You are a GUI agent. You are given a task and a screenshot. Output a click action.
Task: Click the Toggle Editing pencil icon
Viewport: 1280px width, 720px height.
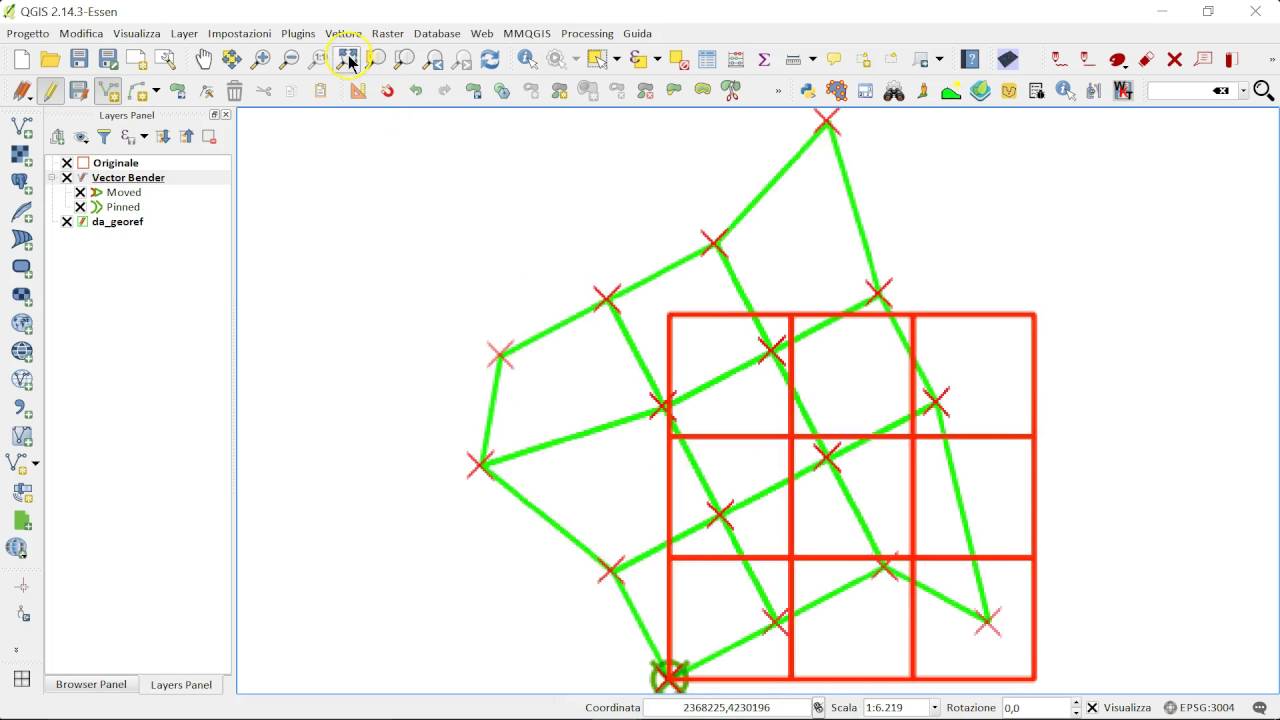[x=50, y=92]
